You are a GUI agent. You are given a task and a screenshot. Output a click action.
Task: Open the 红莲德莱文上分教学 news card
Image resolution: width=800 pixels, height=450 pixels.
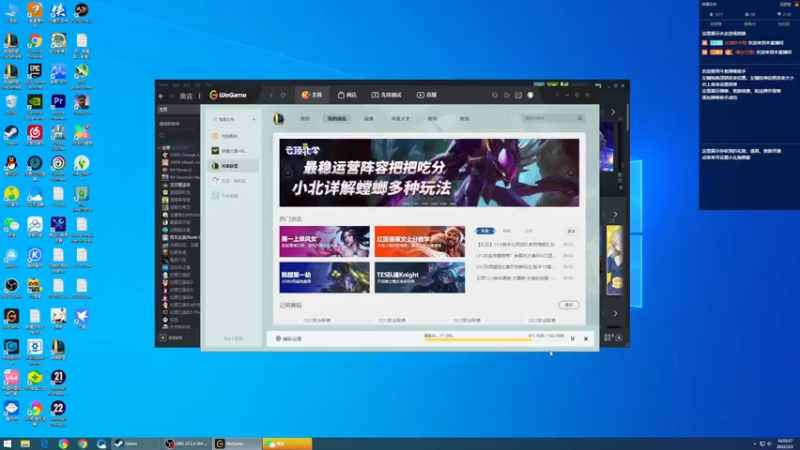pyautogui.click(x=420, y=241)
